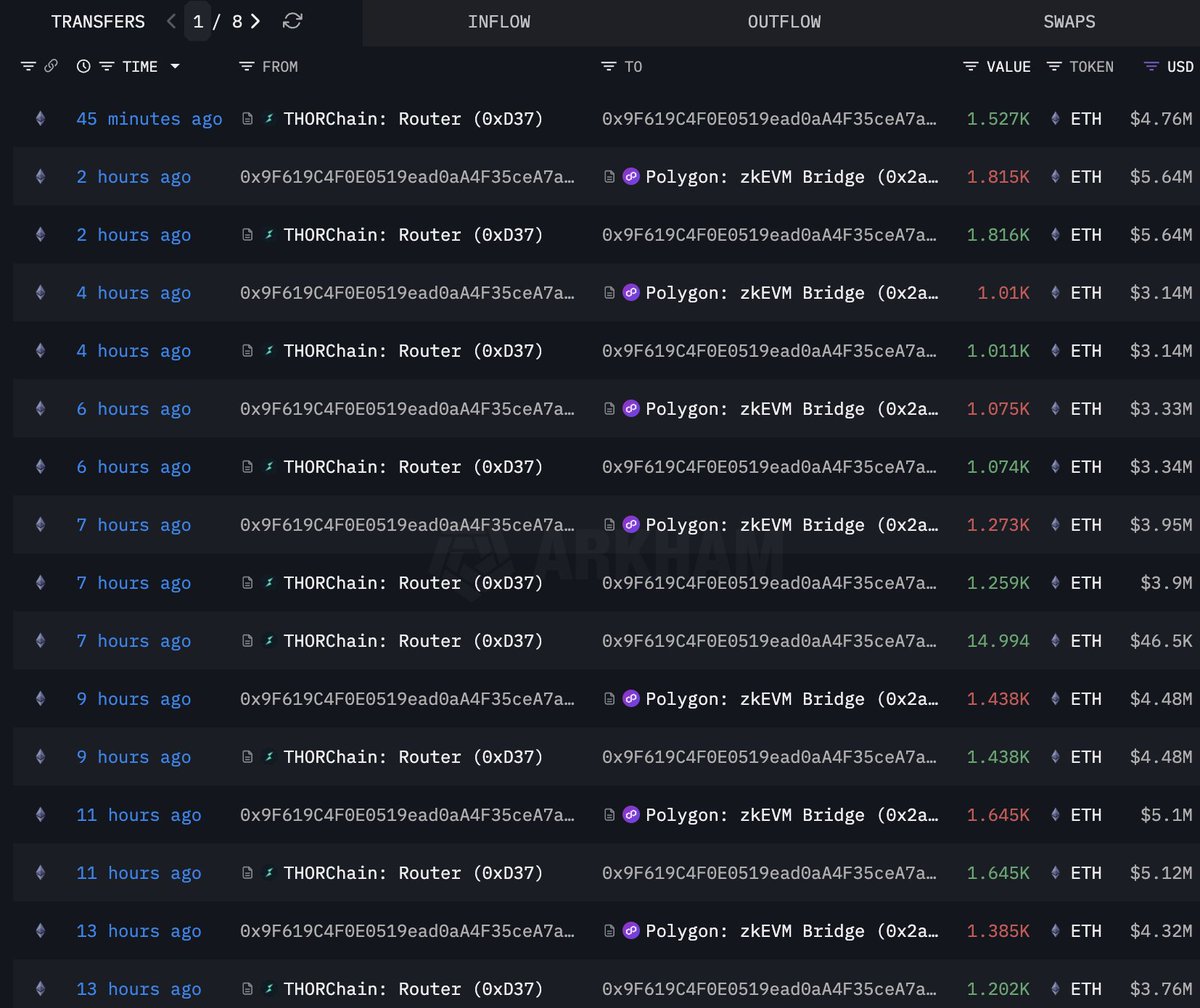Click the Polygon logo on the zkEVM Bridge entry
The width and height of the screenshot is (1200, 1008).
pyautogui.click(x=631, y=176)
